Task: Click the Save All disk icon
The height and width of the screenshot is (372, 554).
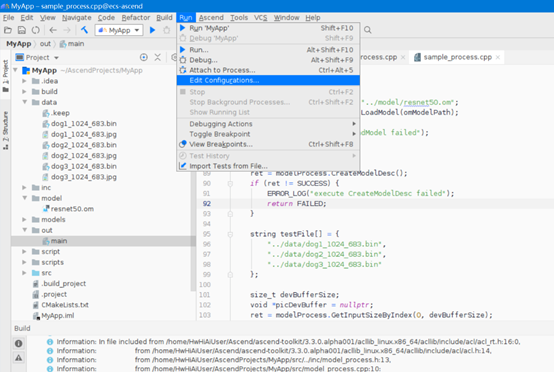Action: click(x=22, y=30)
